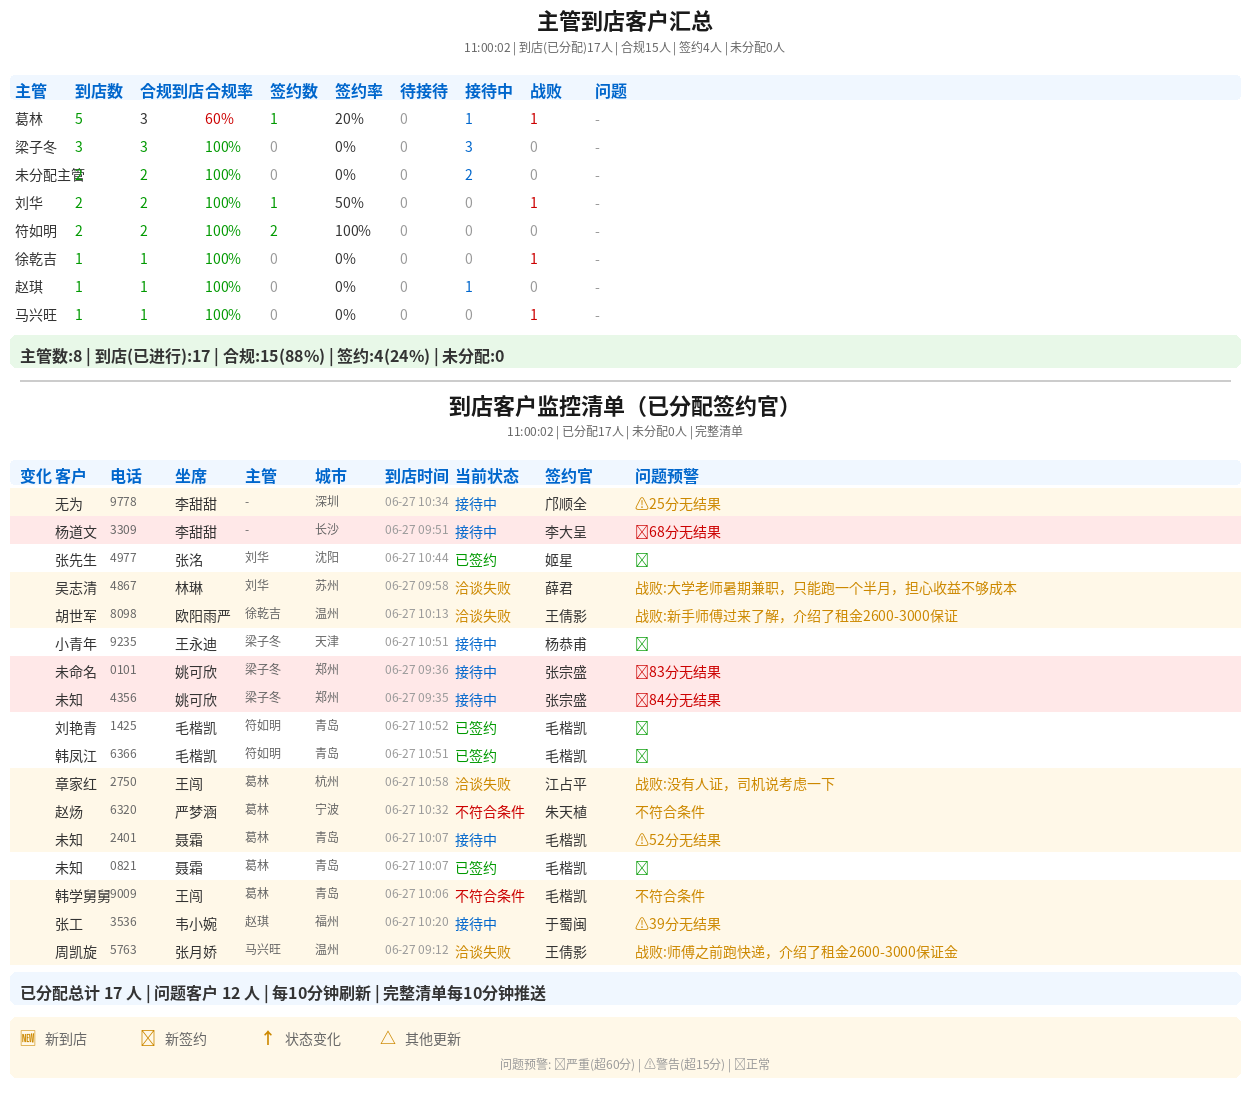Select supervisor 梁子冬 in the summary table
Screen dimensions: 1250x1120
coord(36,147)
